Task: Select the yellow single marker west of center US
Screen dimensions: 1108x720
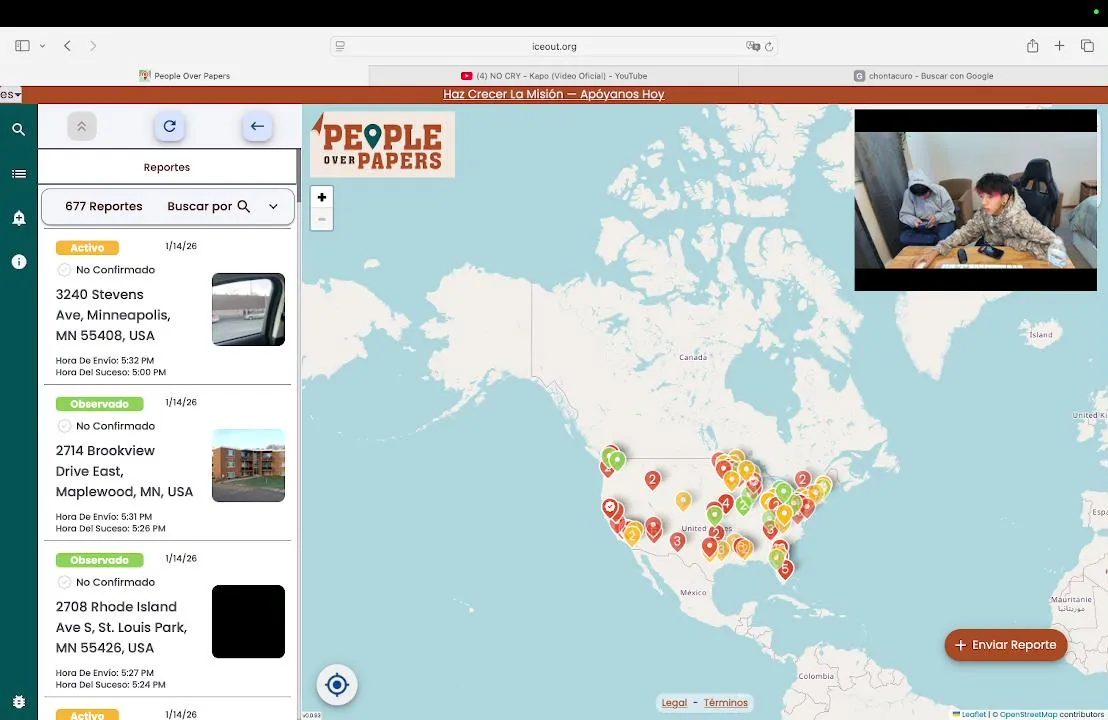Action: [x=683, y=501]
